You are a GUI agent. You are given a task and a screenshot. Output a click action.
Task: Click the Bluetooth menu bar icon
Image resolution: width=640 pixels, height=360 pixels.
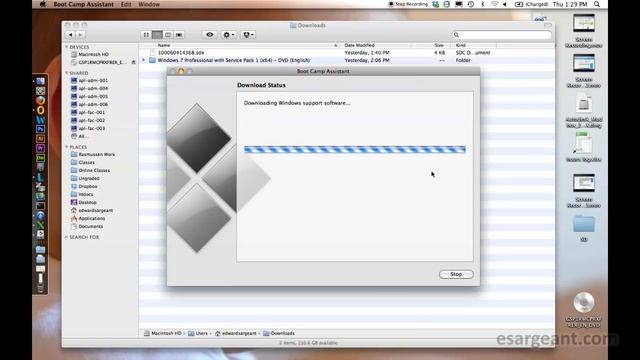point(482,4)
